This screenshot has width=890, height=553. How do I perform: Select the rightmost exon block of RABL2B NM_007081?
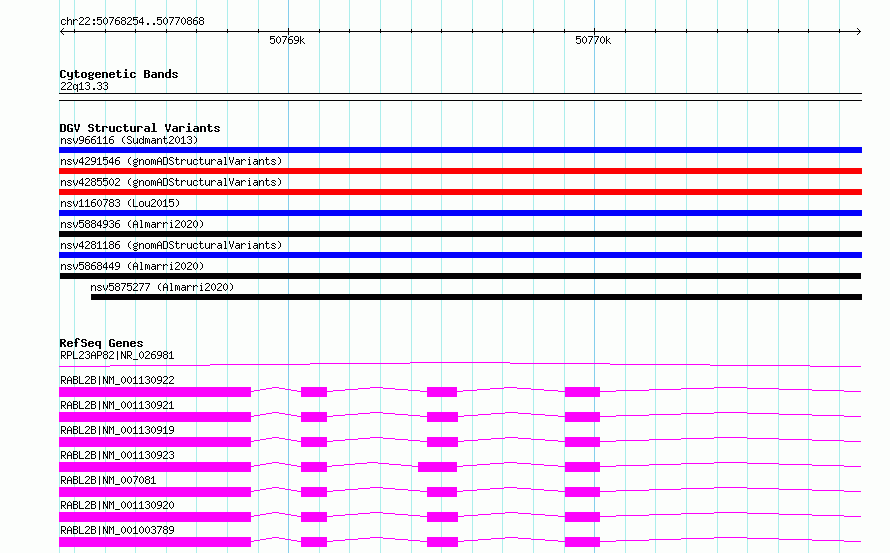(582, 492)
